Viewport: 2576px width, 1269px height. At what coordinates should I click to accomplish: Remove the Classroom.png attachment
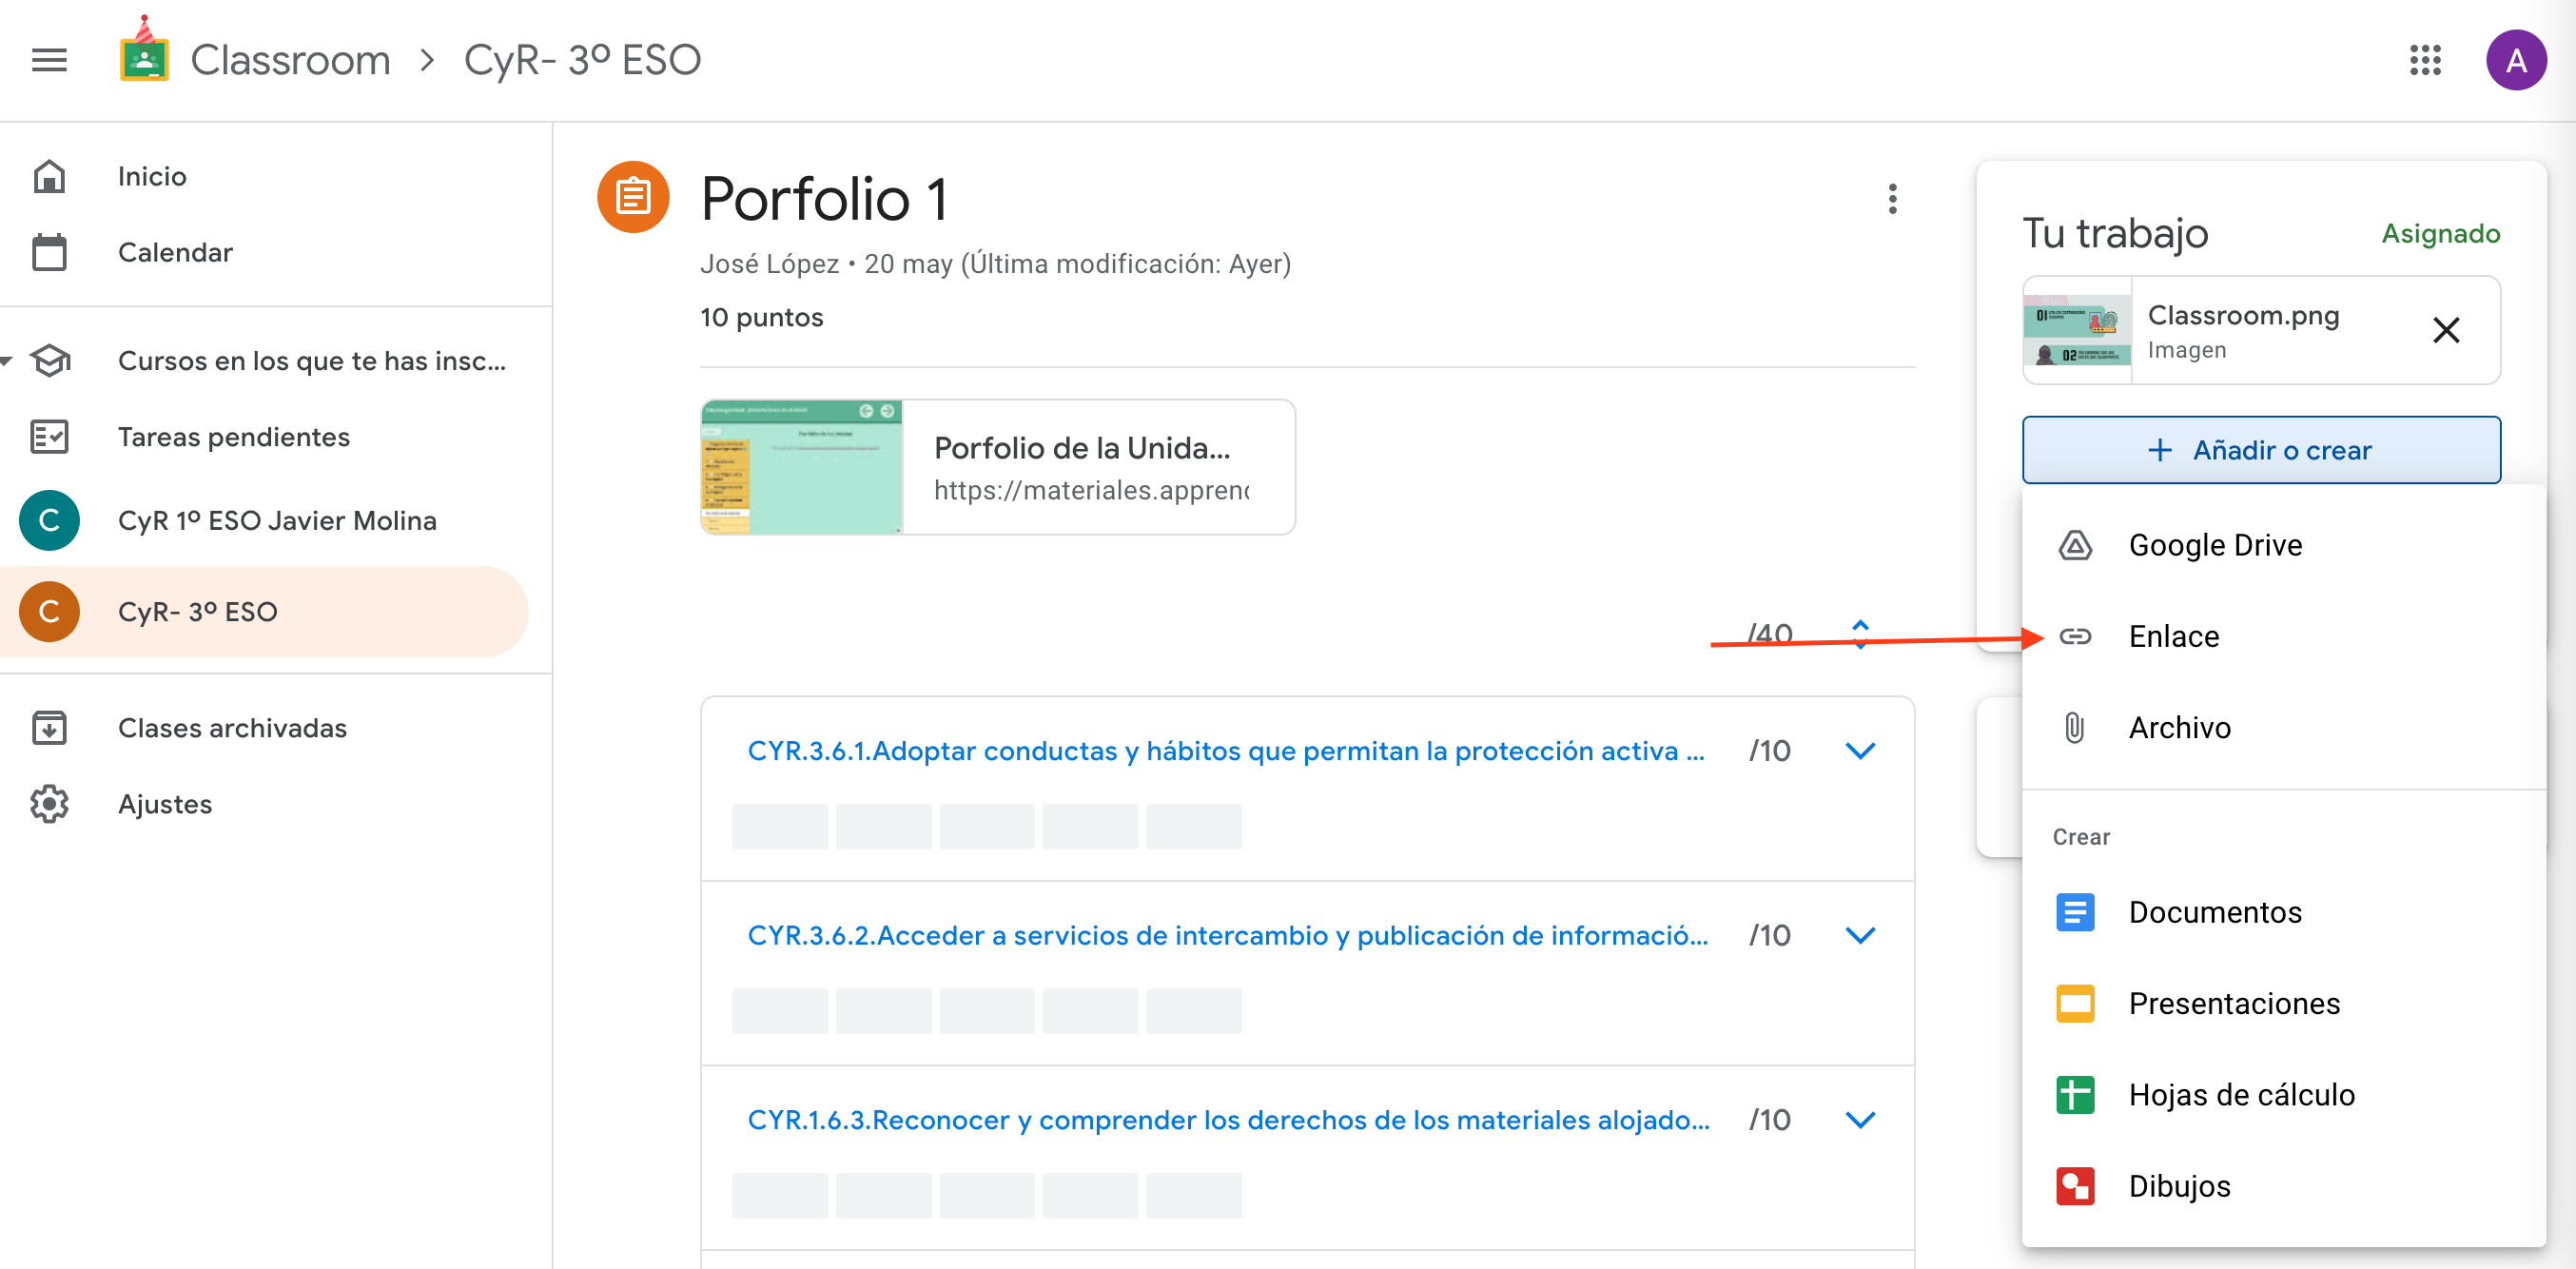tap(2445, 330)
